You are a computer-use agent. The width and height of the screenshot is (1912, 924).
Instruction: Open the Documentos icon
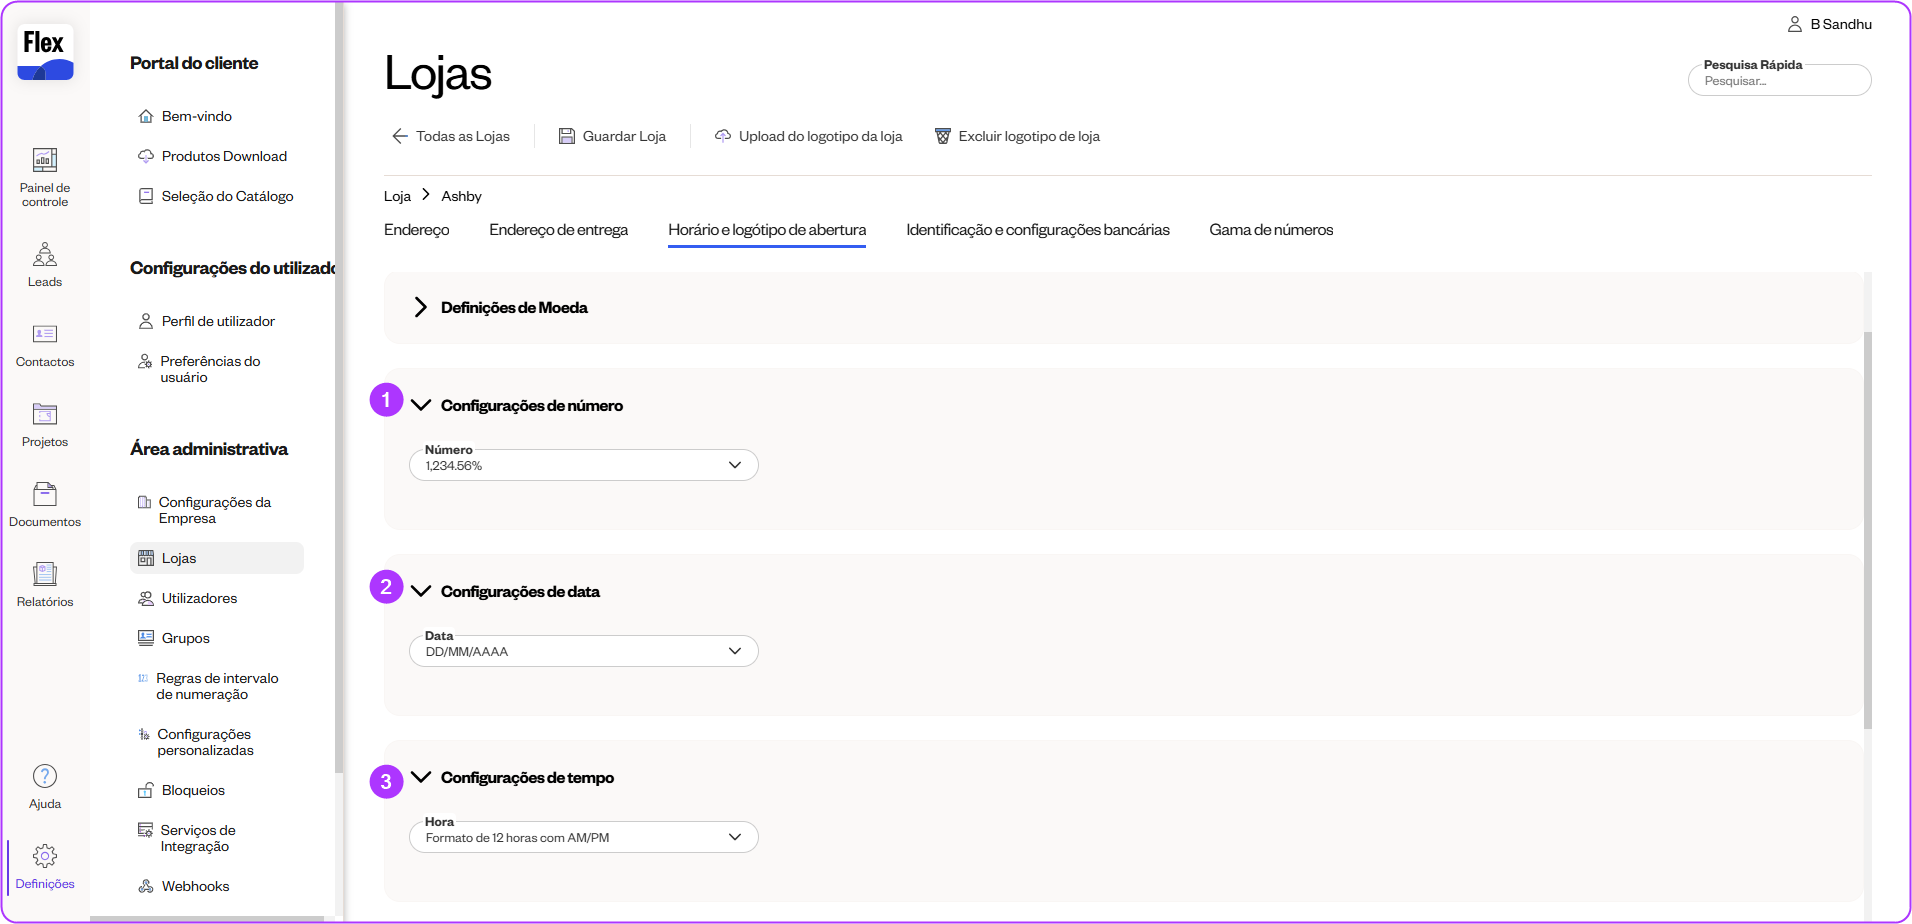45,495
